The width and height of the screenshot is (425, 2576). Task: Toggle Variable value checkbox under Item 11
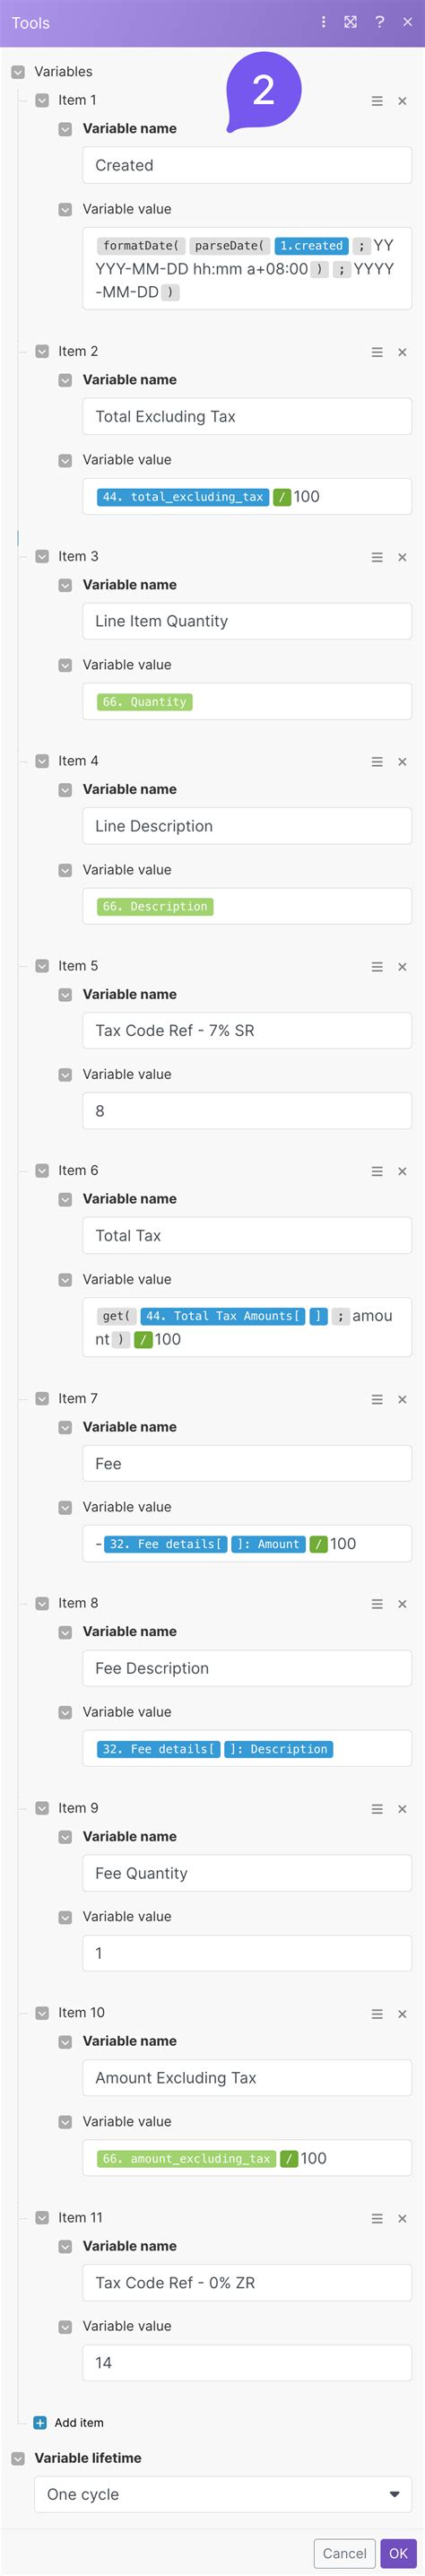click(x=65, y=2326)
